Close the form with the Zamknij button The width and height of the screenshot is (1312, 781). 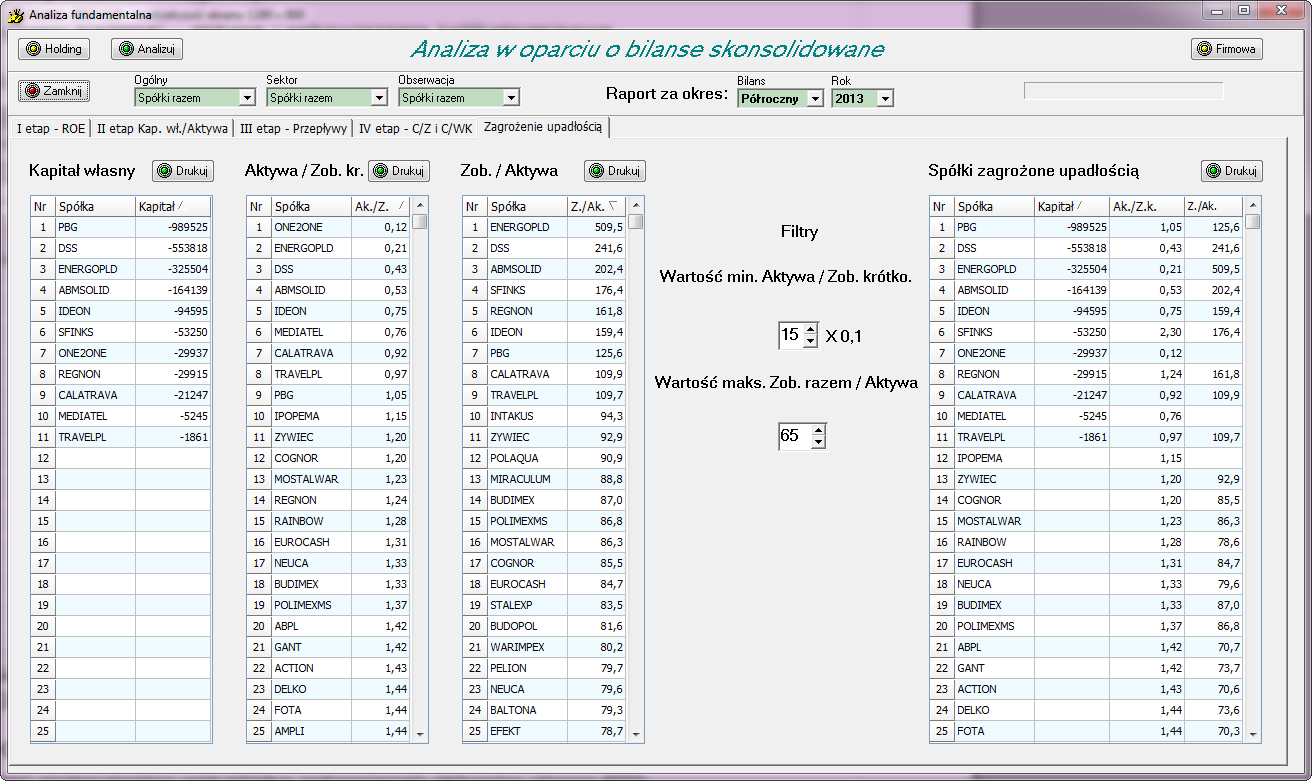click(54, 90)
